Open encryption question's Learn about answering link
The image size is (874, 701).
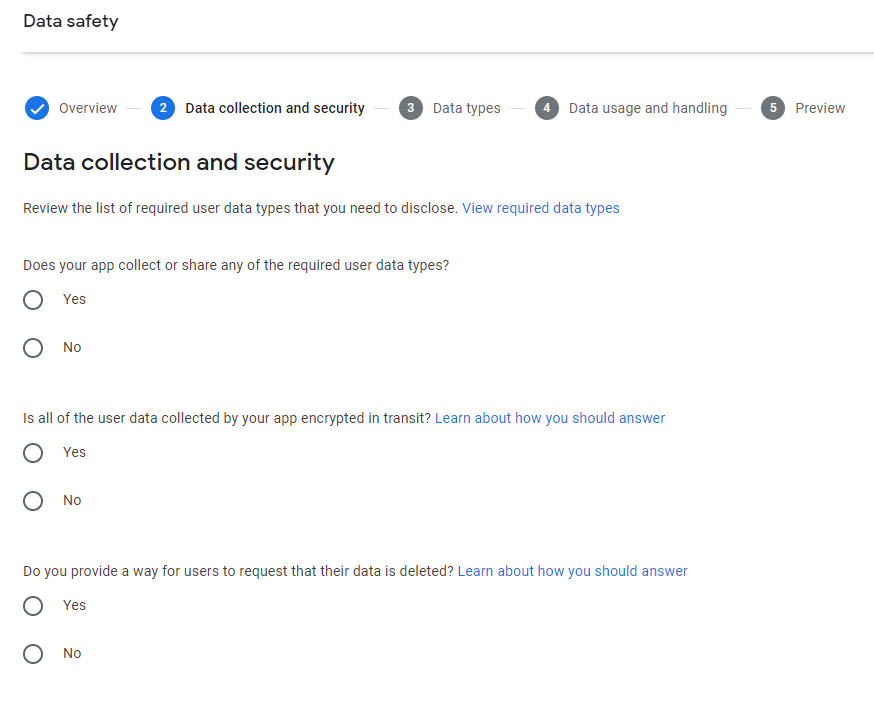[550, 418]
